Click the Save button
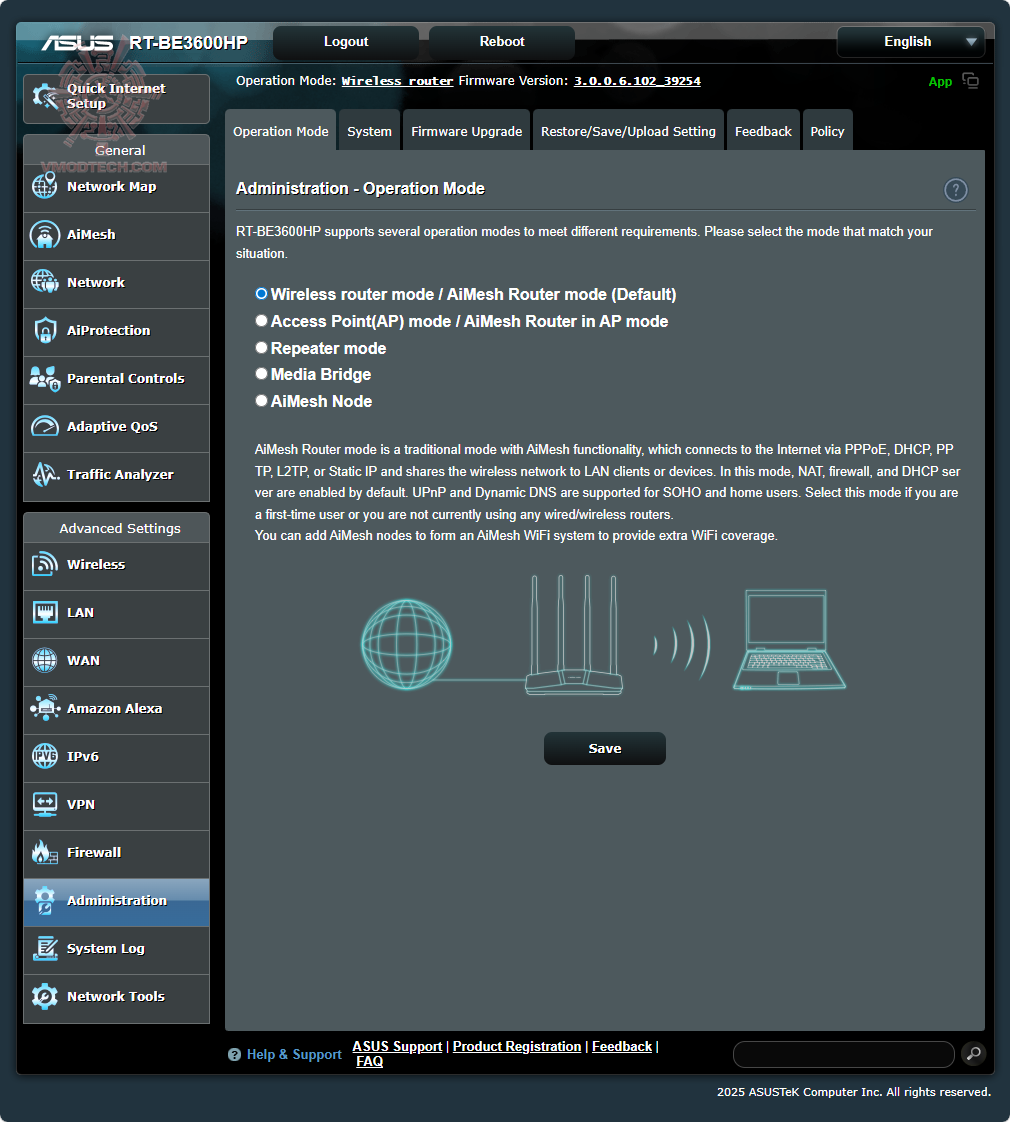This screenshot has height=1122, width=1010. [605, 748]
